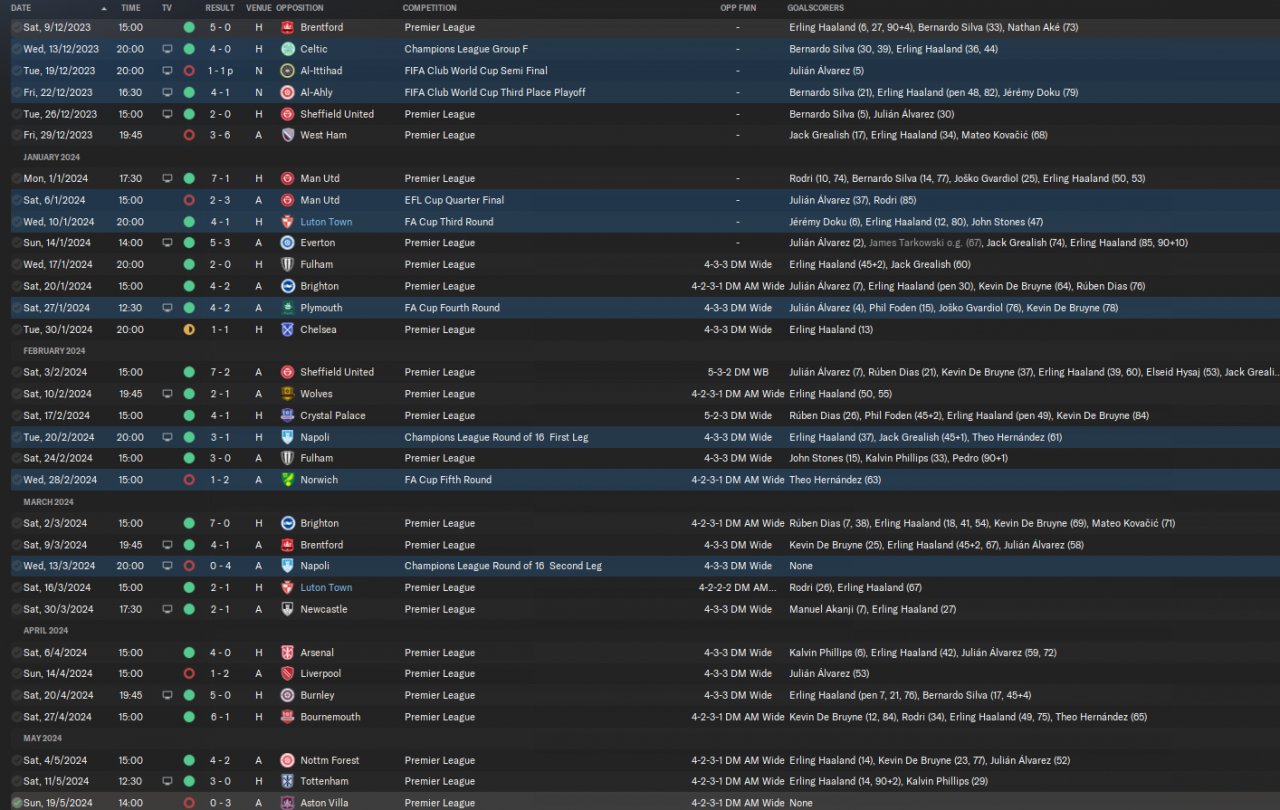Click the Al-Ahly club badge

pyautogui.click(x=287, y=92)
